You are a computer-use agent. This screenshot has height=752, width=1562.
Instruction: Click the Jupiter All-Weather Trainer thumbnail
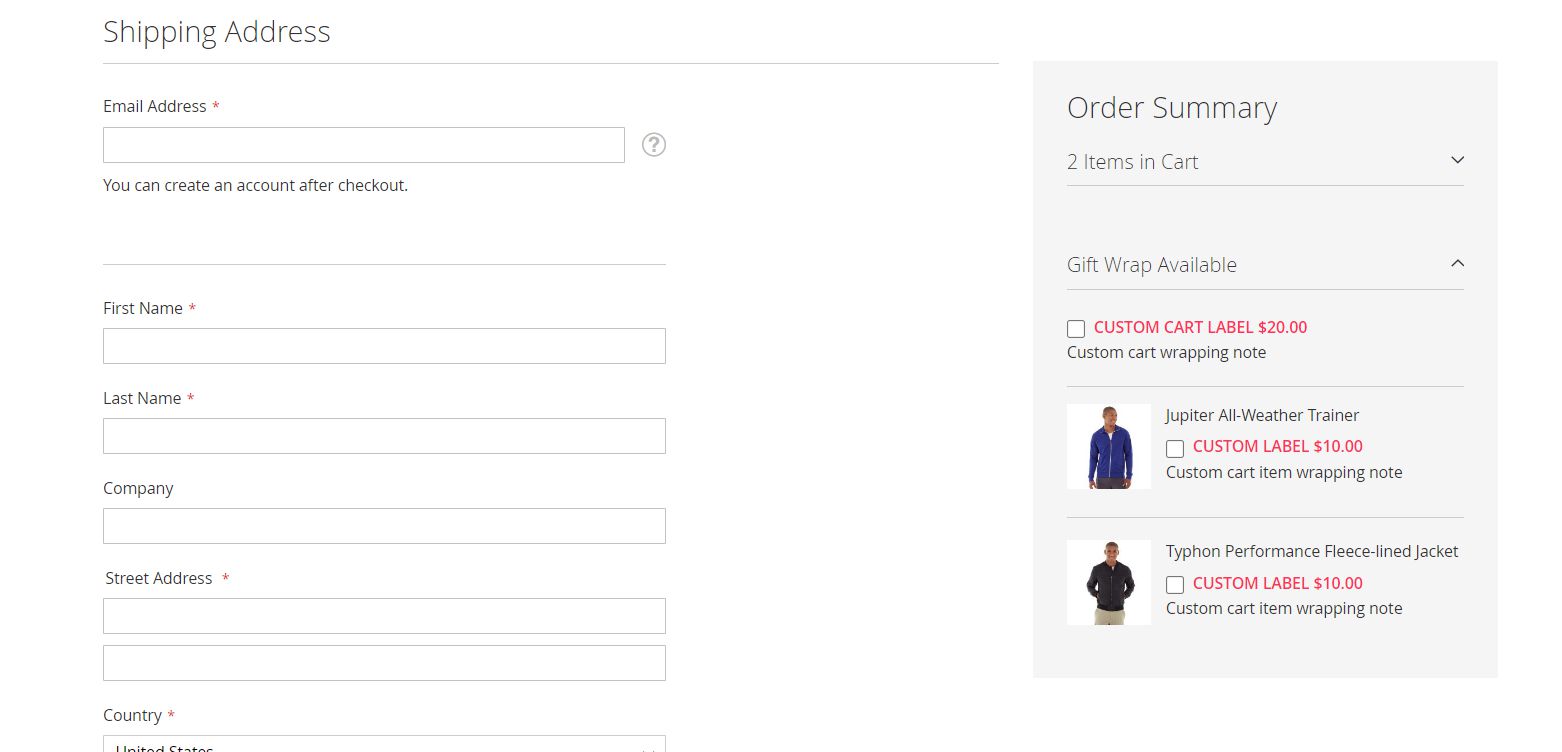pyautogui.click(x=1109, y=446)
